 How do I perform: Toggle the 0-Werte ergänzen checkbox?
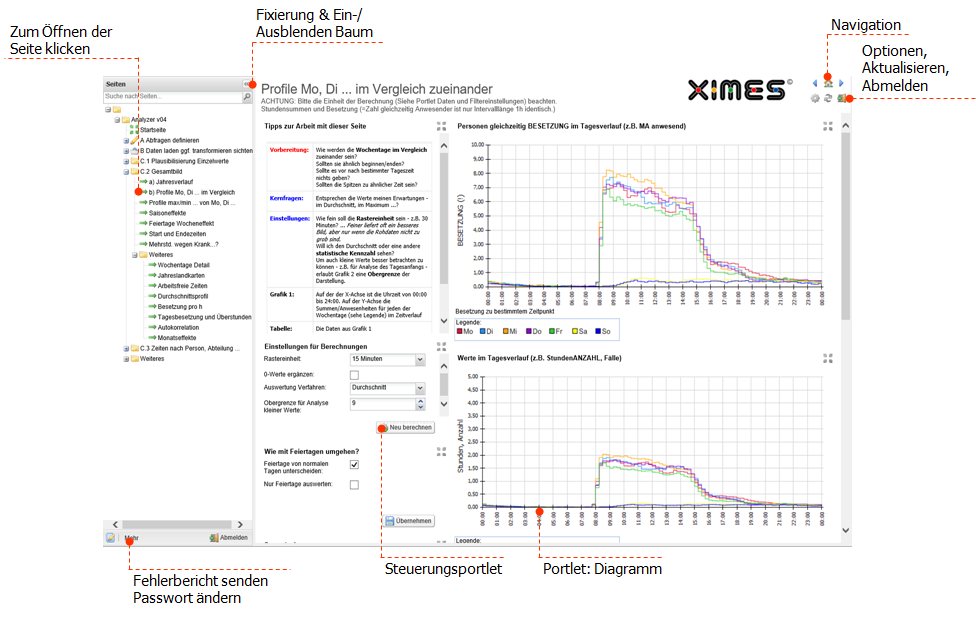[x=354, y=375]
